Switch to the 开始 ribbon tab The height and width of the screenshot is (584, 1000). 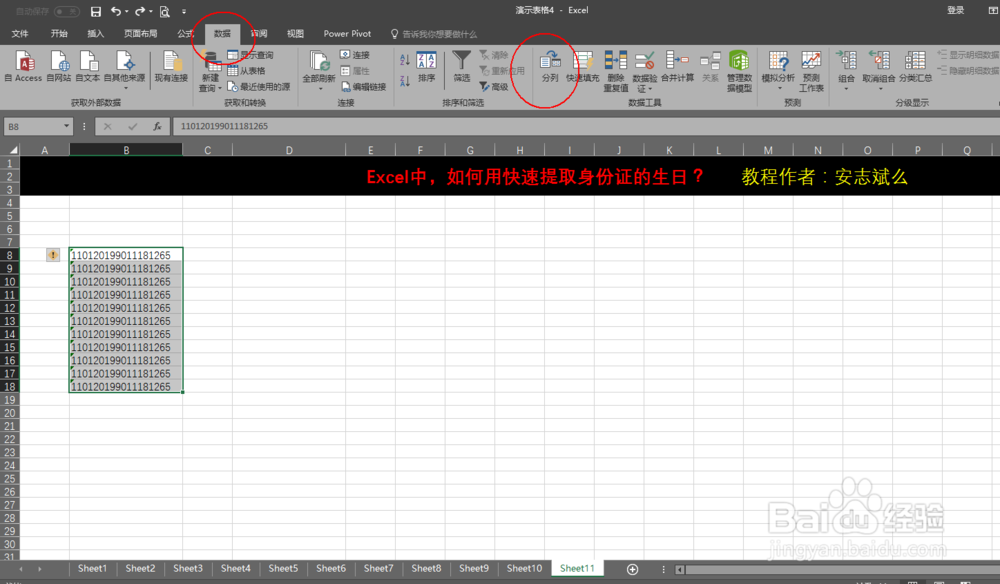59,34
